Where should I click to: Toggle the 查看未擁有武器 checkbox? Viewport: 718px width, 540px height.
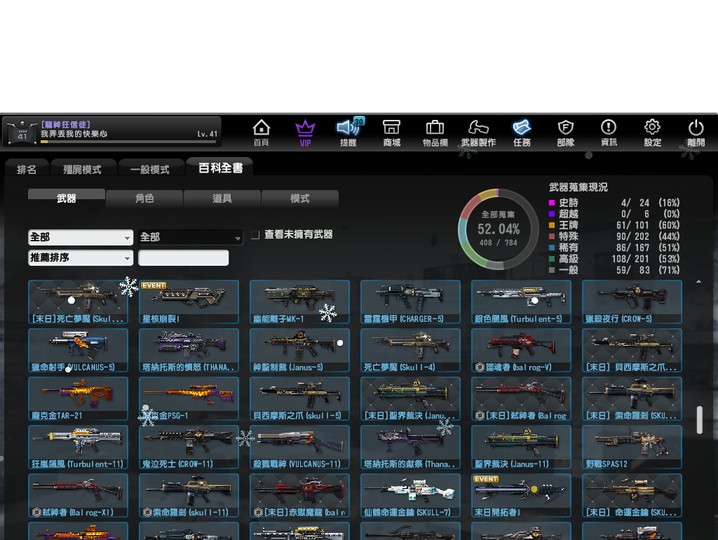coord(256,235)
